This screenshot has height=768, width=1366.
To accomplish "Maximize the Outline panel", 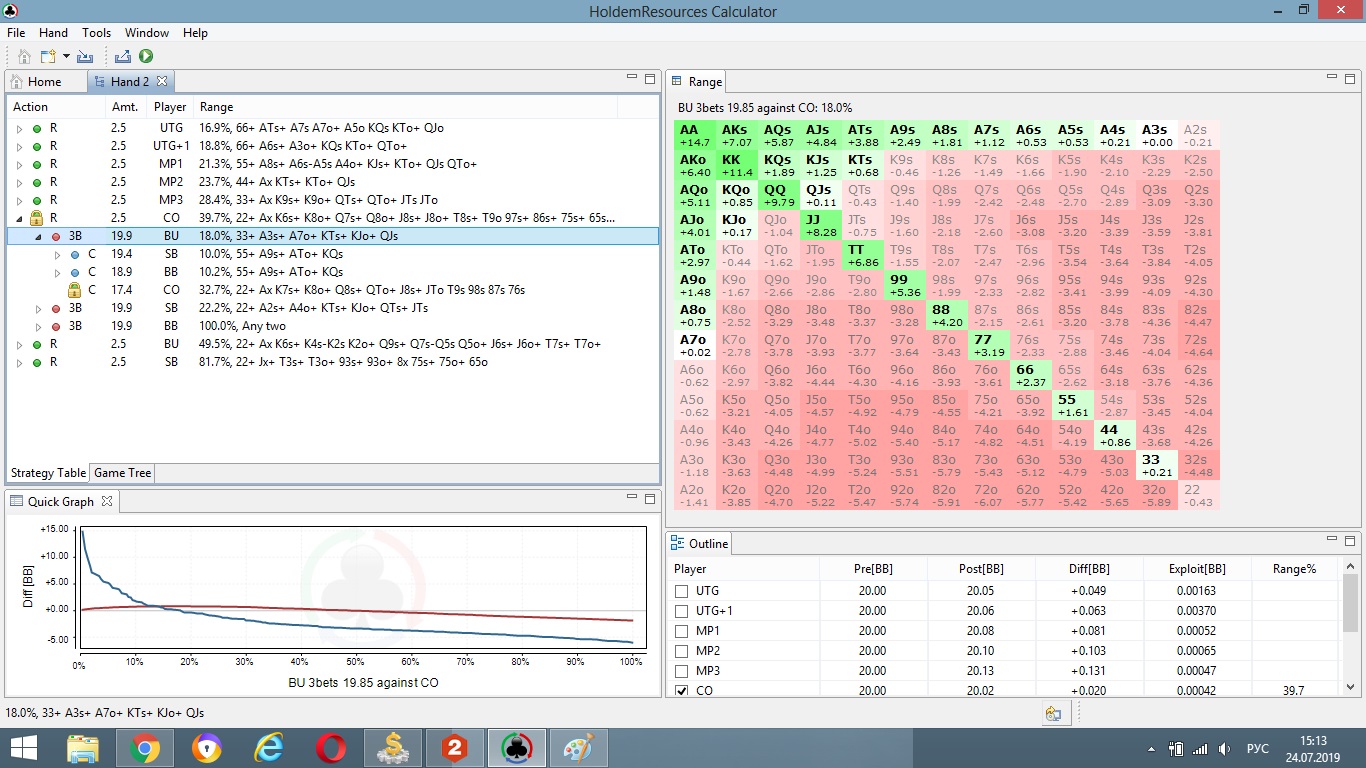I will click(1350, 540).
